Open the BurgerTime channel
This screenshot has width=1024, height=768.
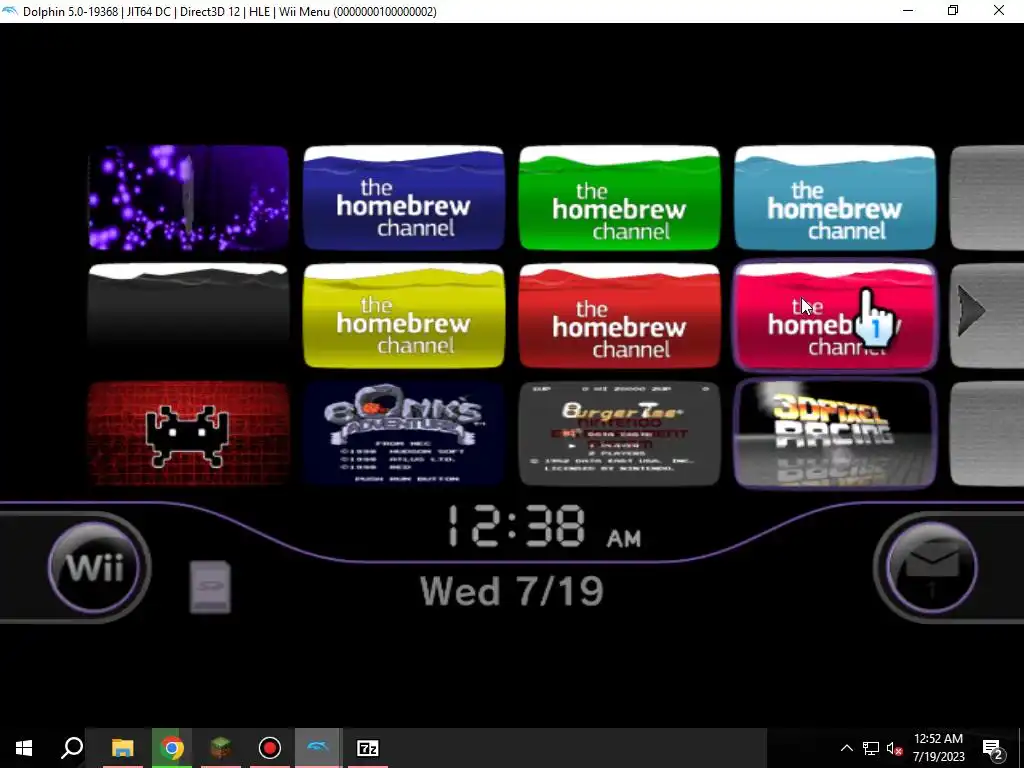619,434
